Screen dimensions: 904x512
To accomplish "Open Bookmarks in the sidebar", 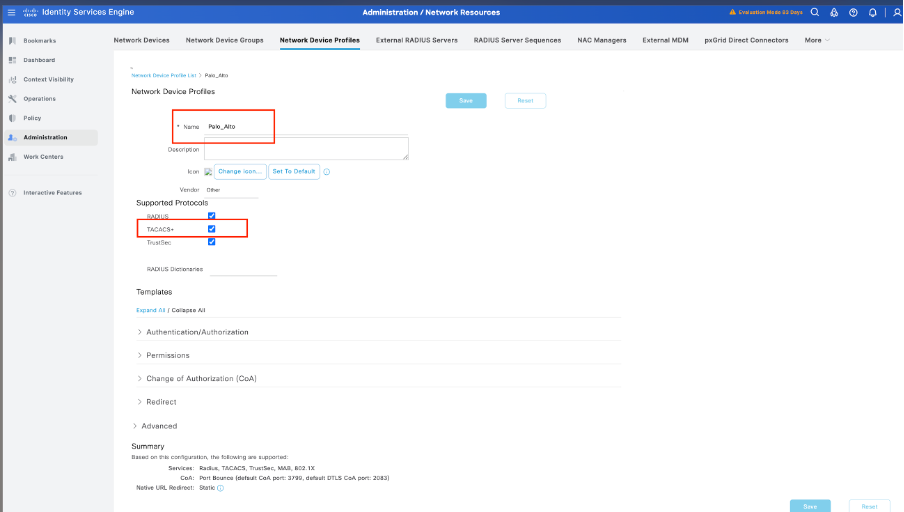I will click(40, 41).
